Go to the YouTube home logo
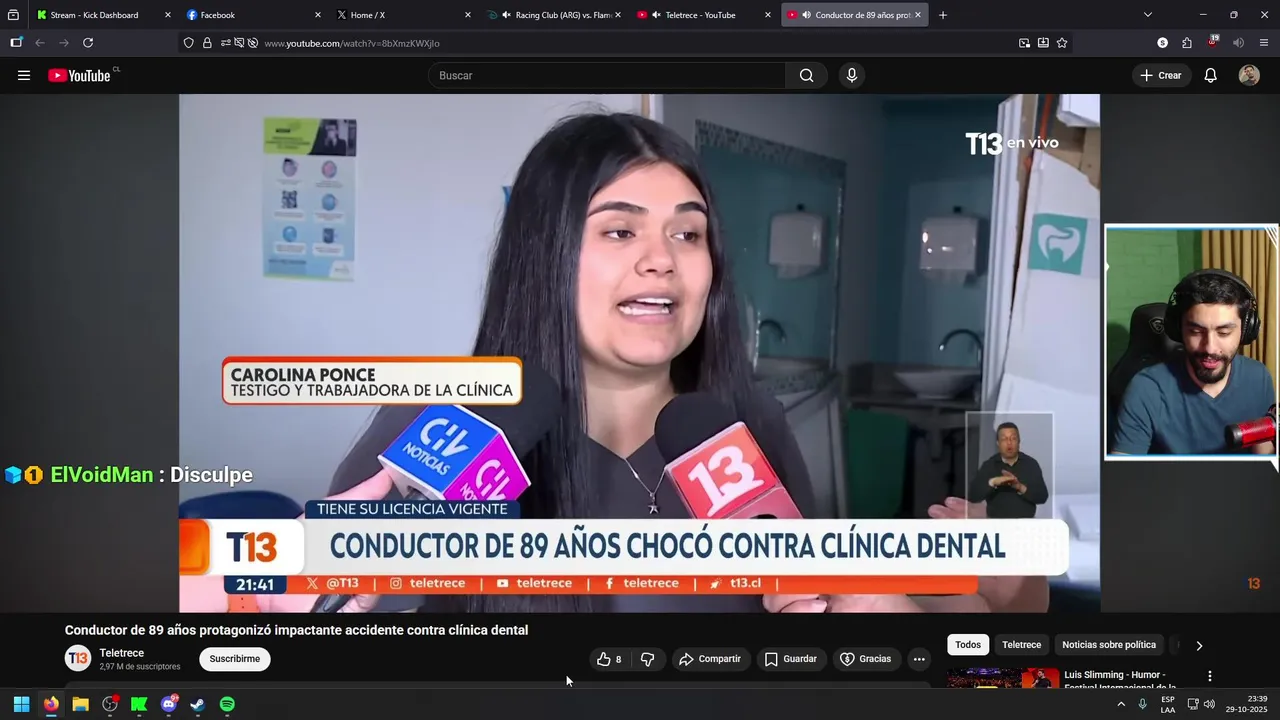Viewport: 1280px width, 720px height. click(x=80, y=75)
